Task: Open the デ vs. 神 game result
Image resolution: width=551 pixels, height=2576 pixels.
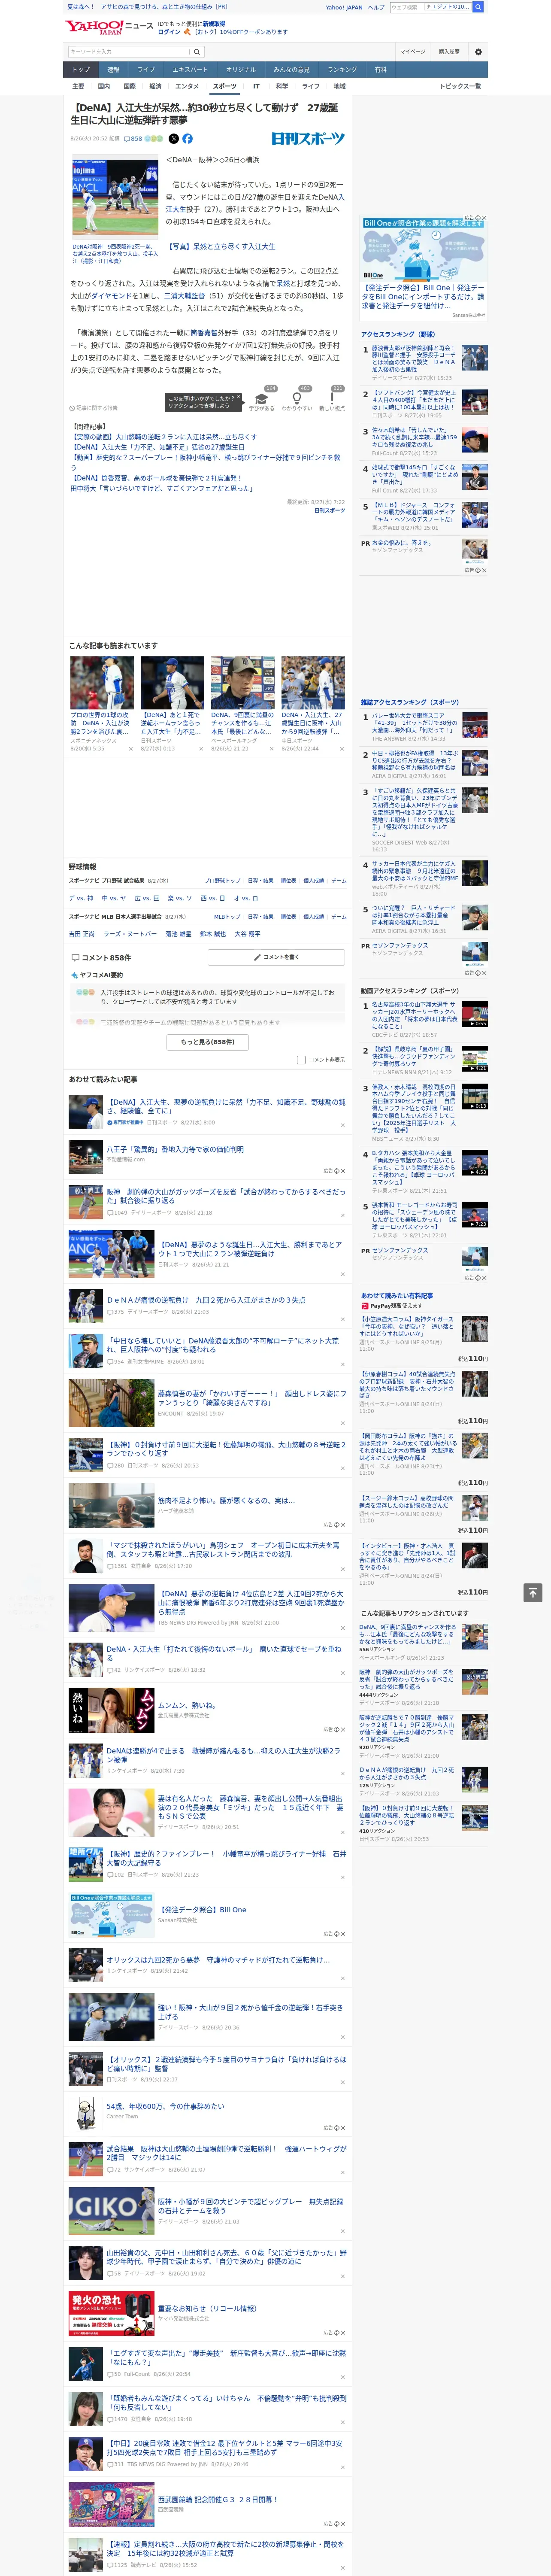Action: pyautogui.click(x=81, y=898)
